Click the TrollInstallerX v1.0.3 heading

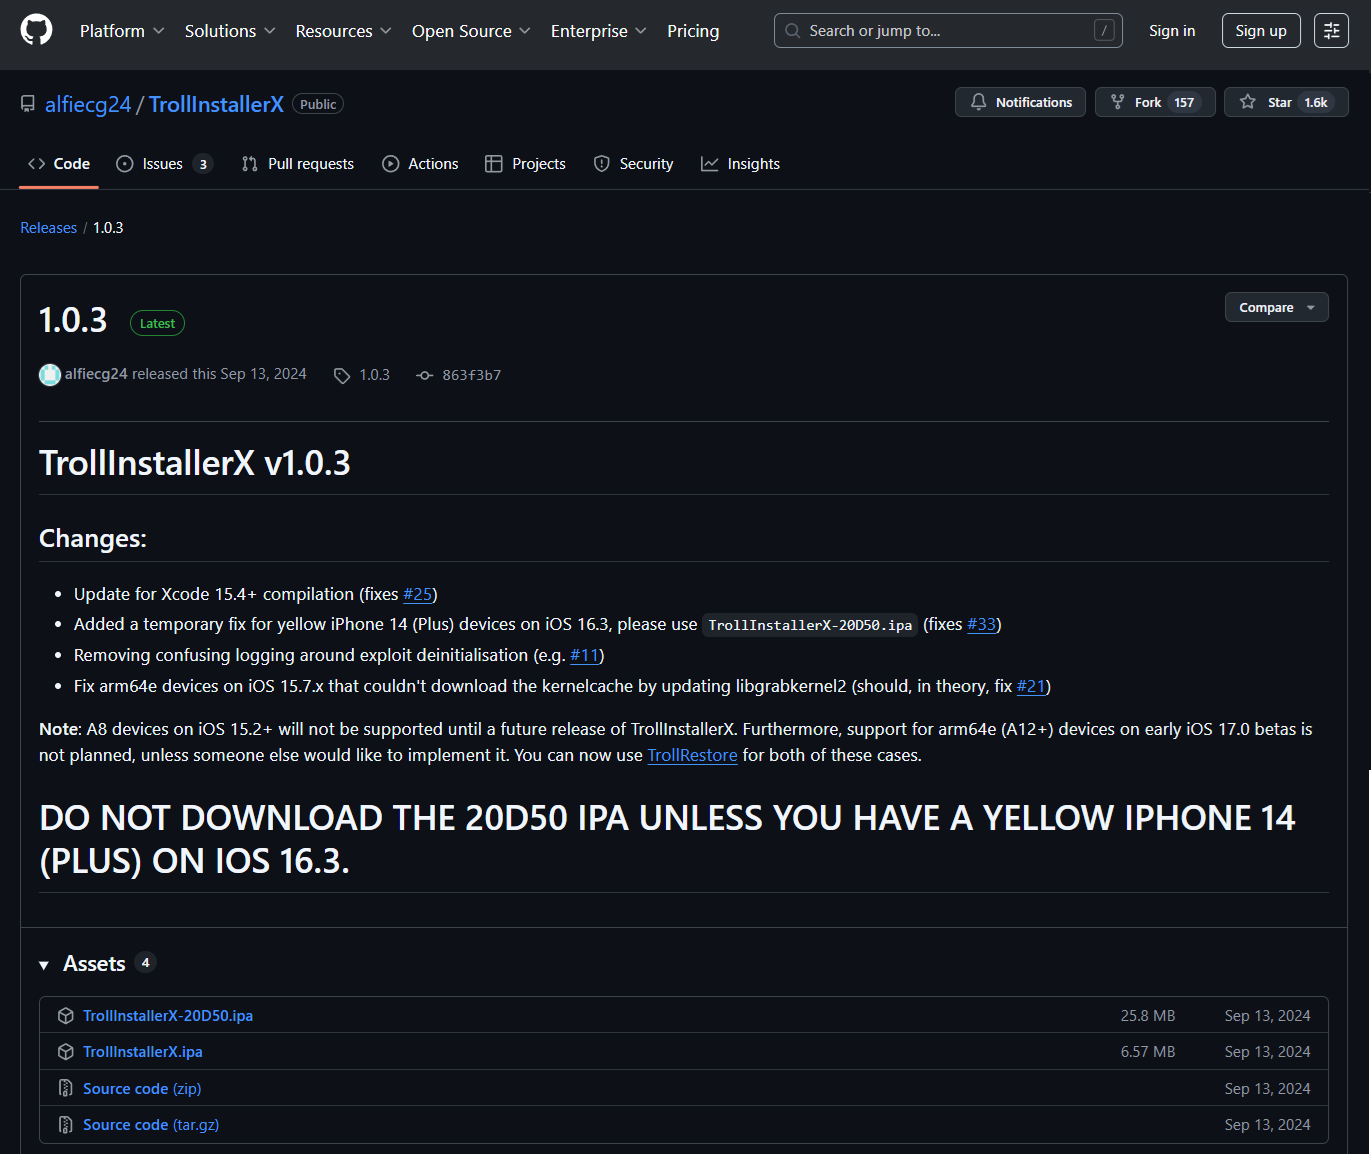point(195,463)
